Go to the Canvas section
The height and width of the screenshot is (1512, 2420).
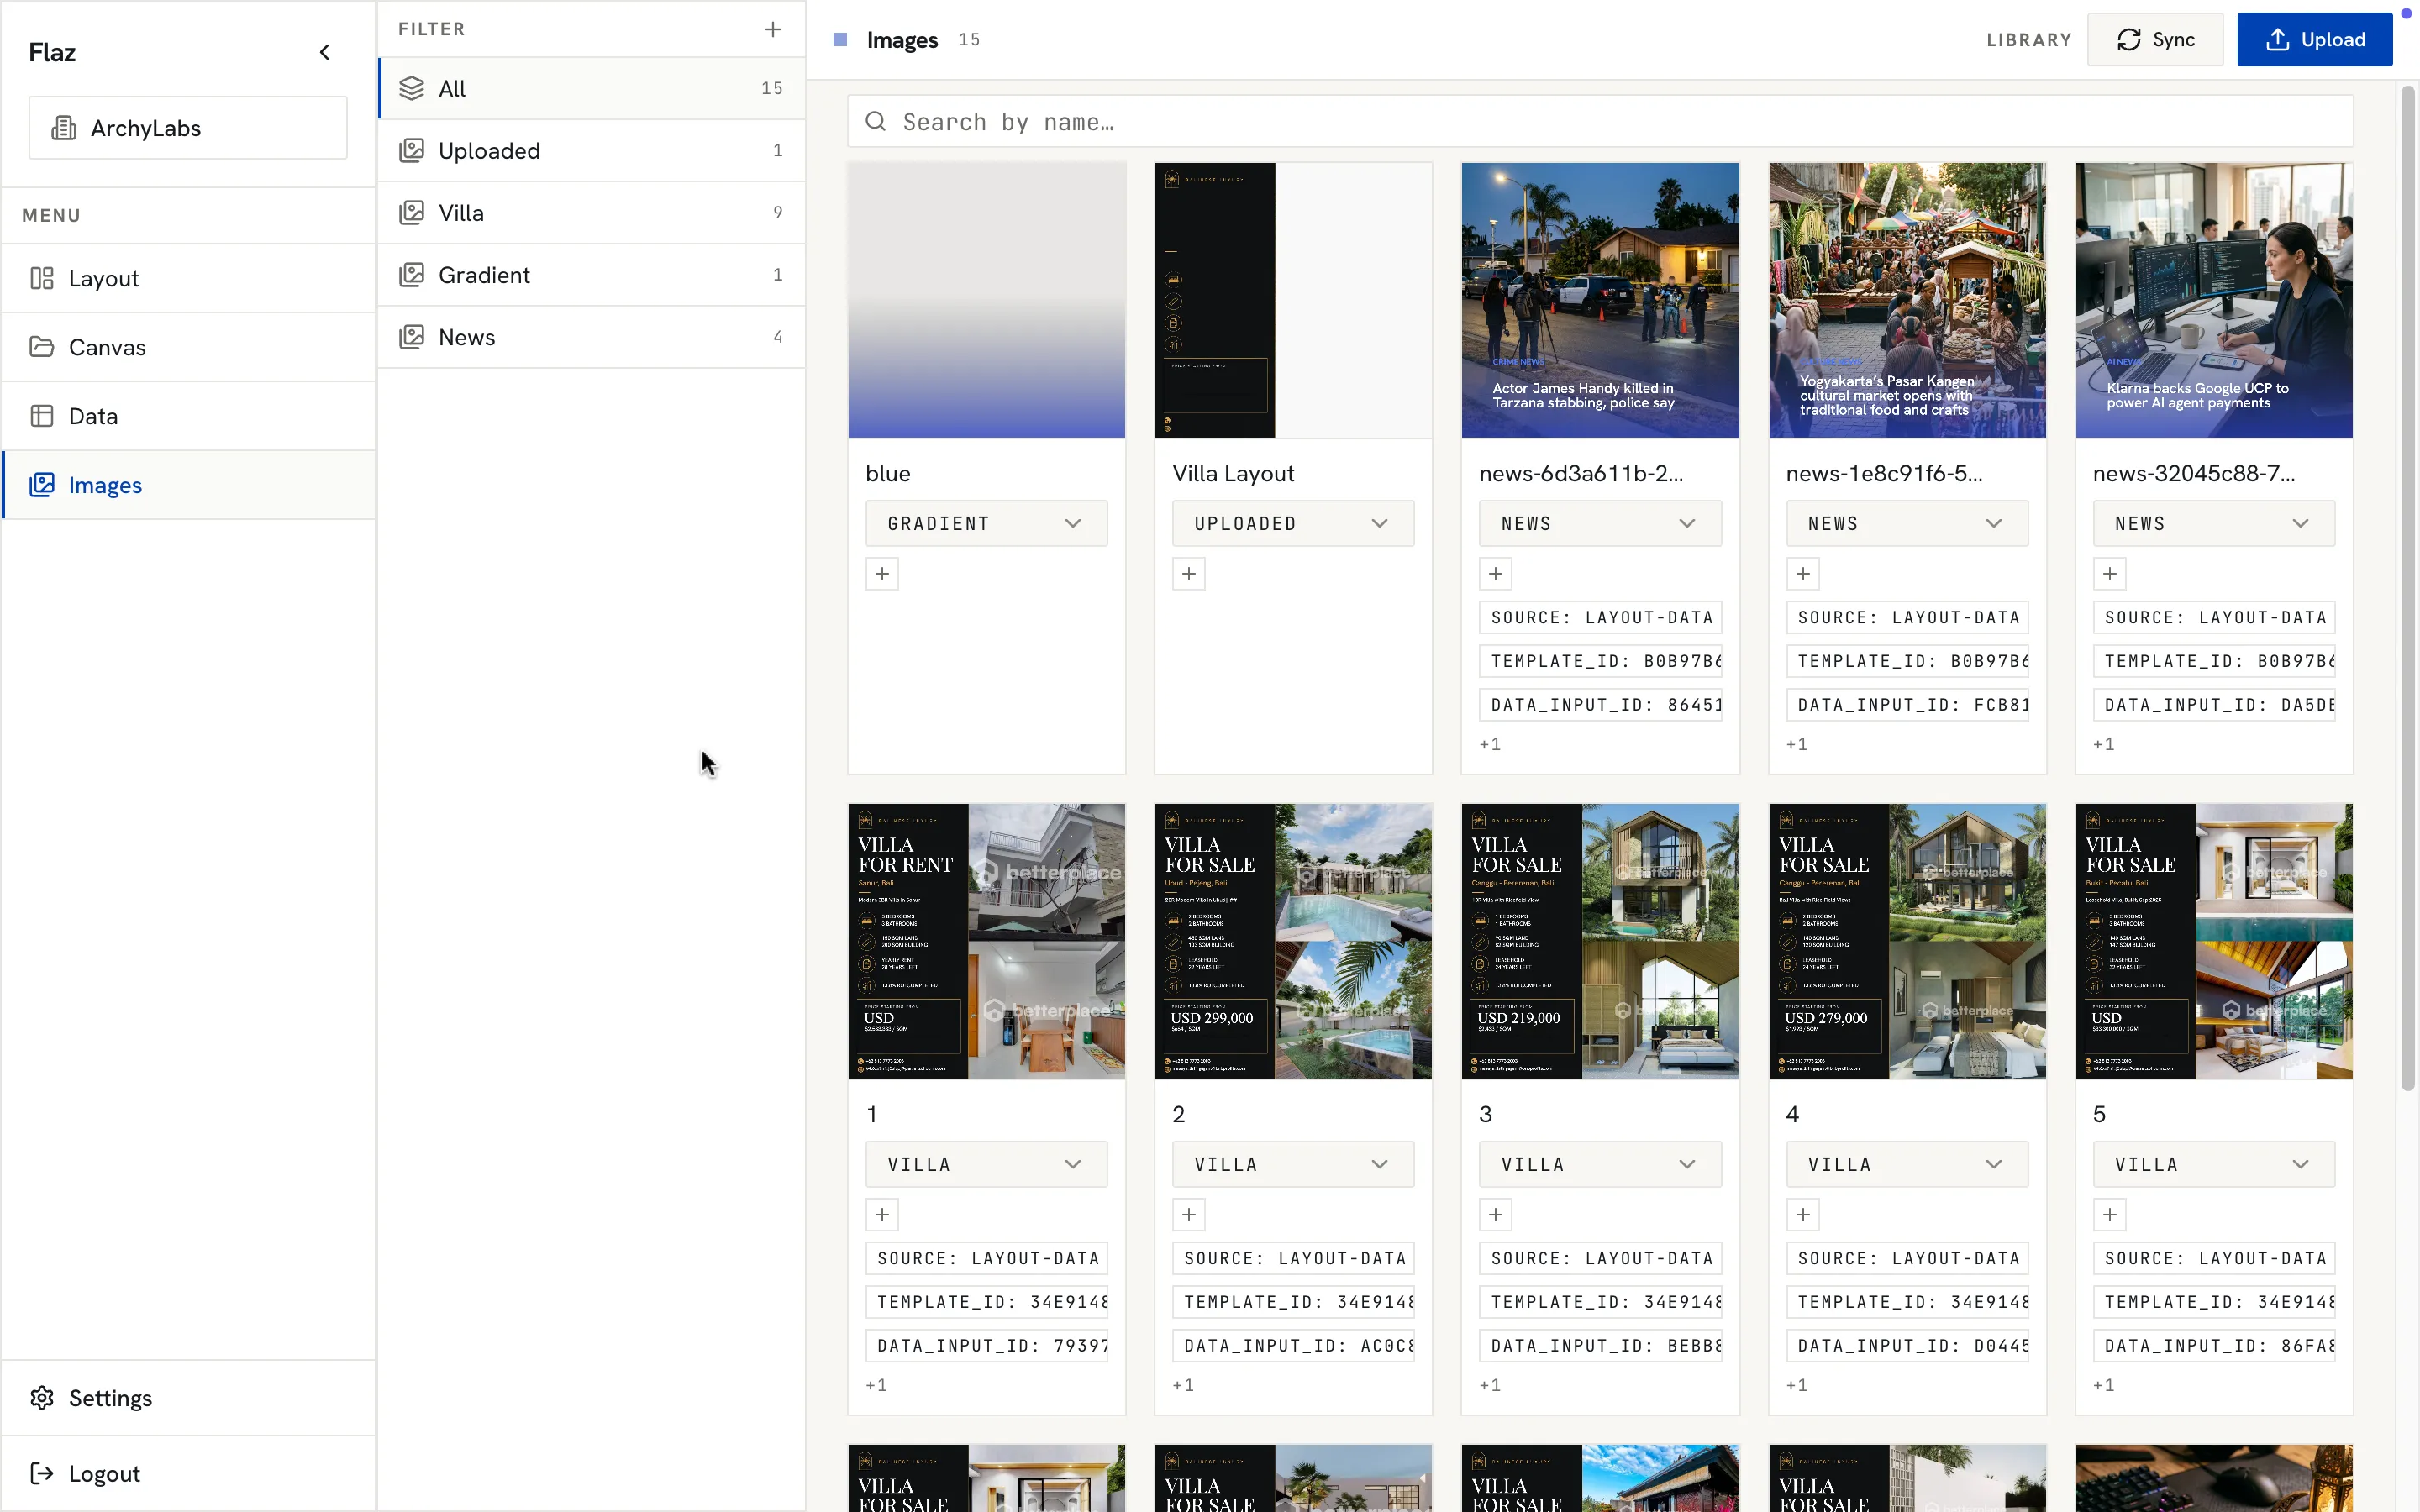click(188, 347)
